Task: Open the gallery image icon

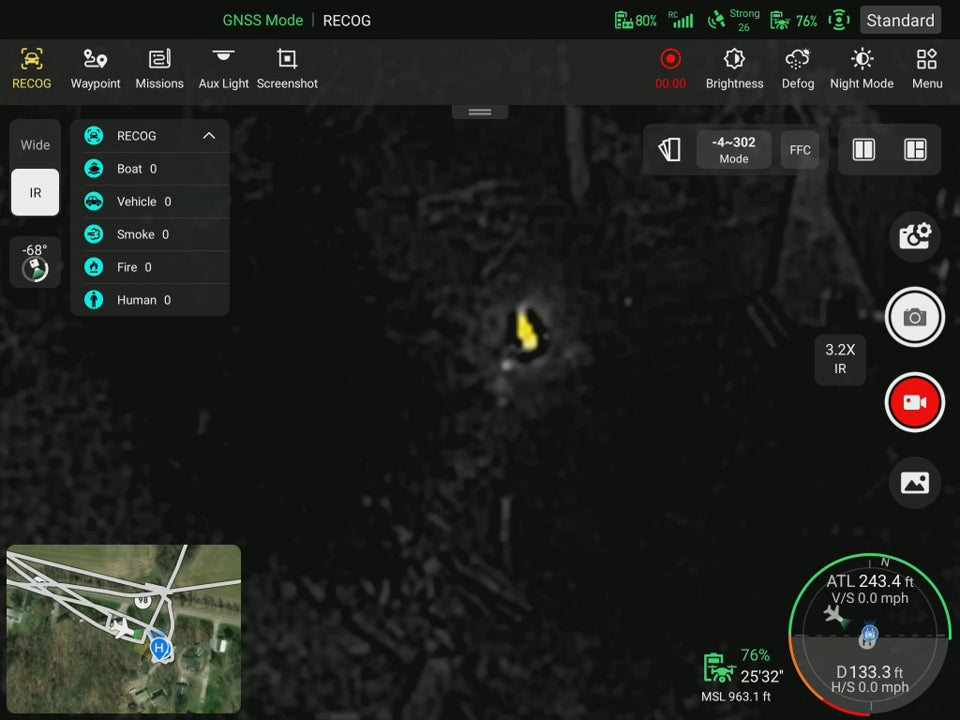Action: pyautogui.click(x=914, y=483)
